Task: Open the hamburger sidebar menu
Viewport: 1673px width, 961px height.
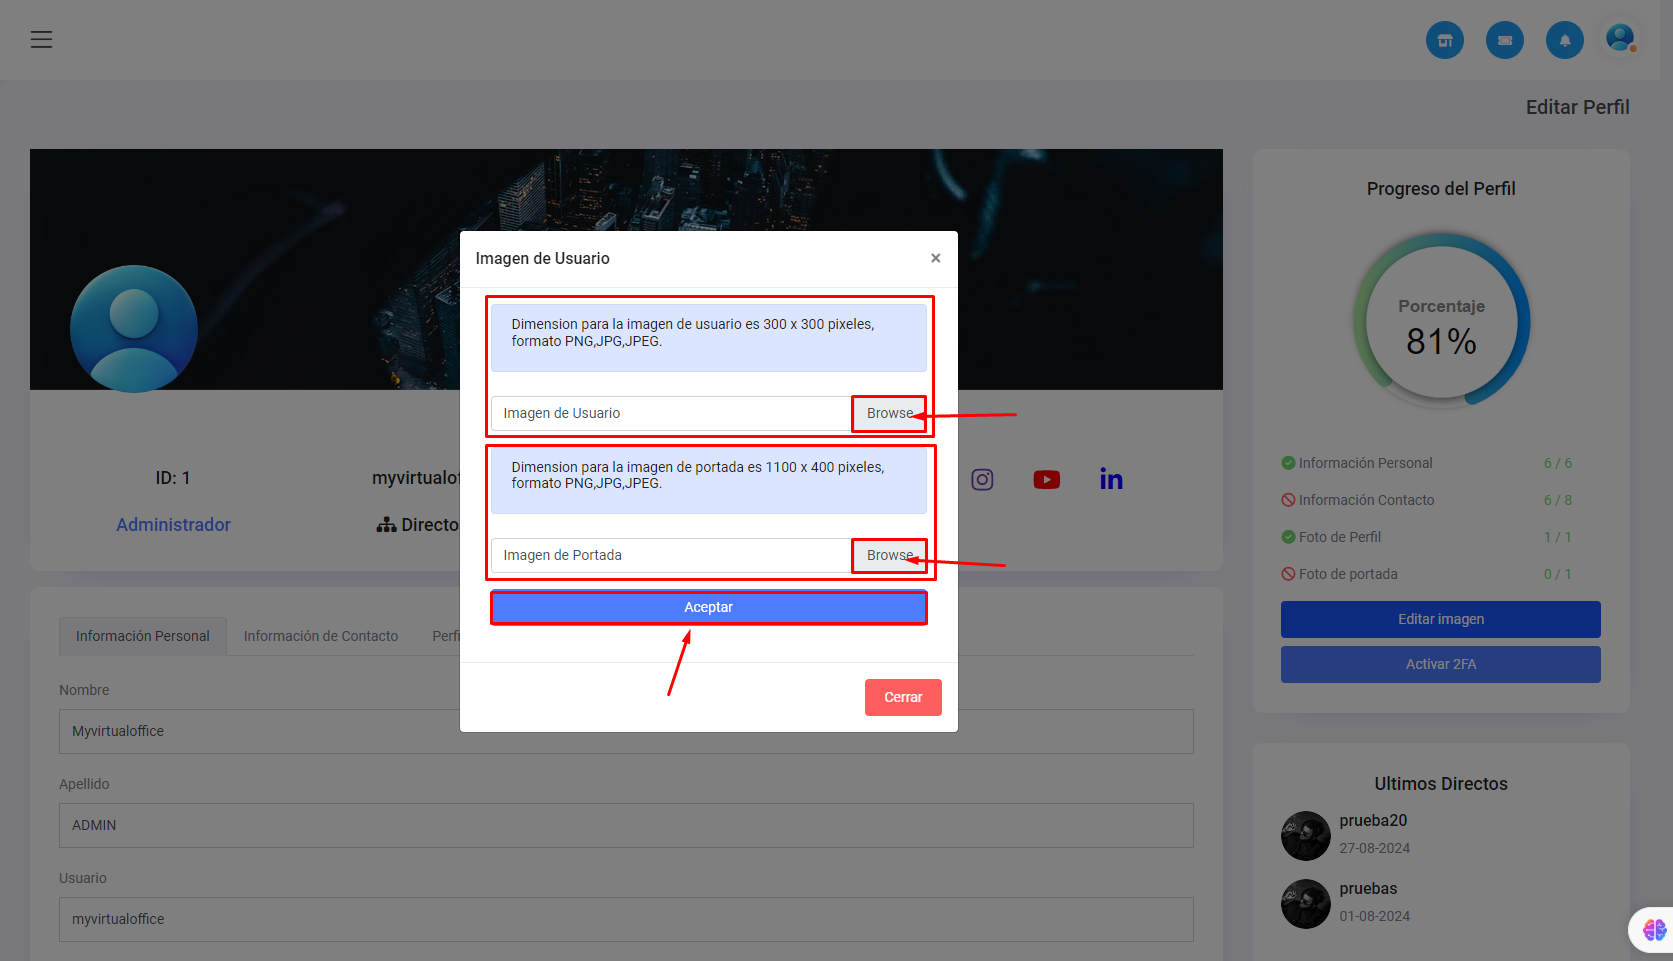Action: (x=41, y=40)
